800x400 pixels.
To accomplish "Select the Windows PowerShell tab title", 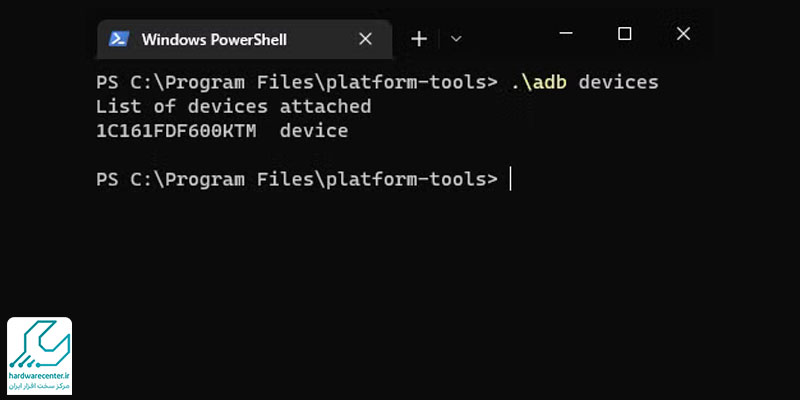I will click(x=214, y=39).
